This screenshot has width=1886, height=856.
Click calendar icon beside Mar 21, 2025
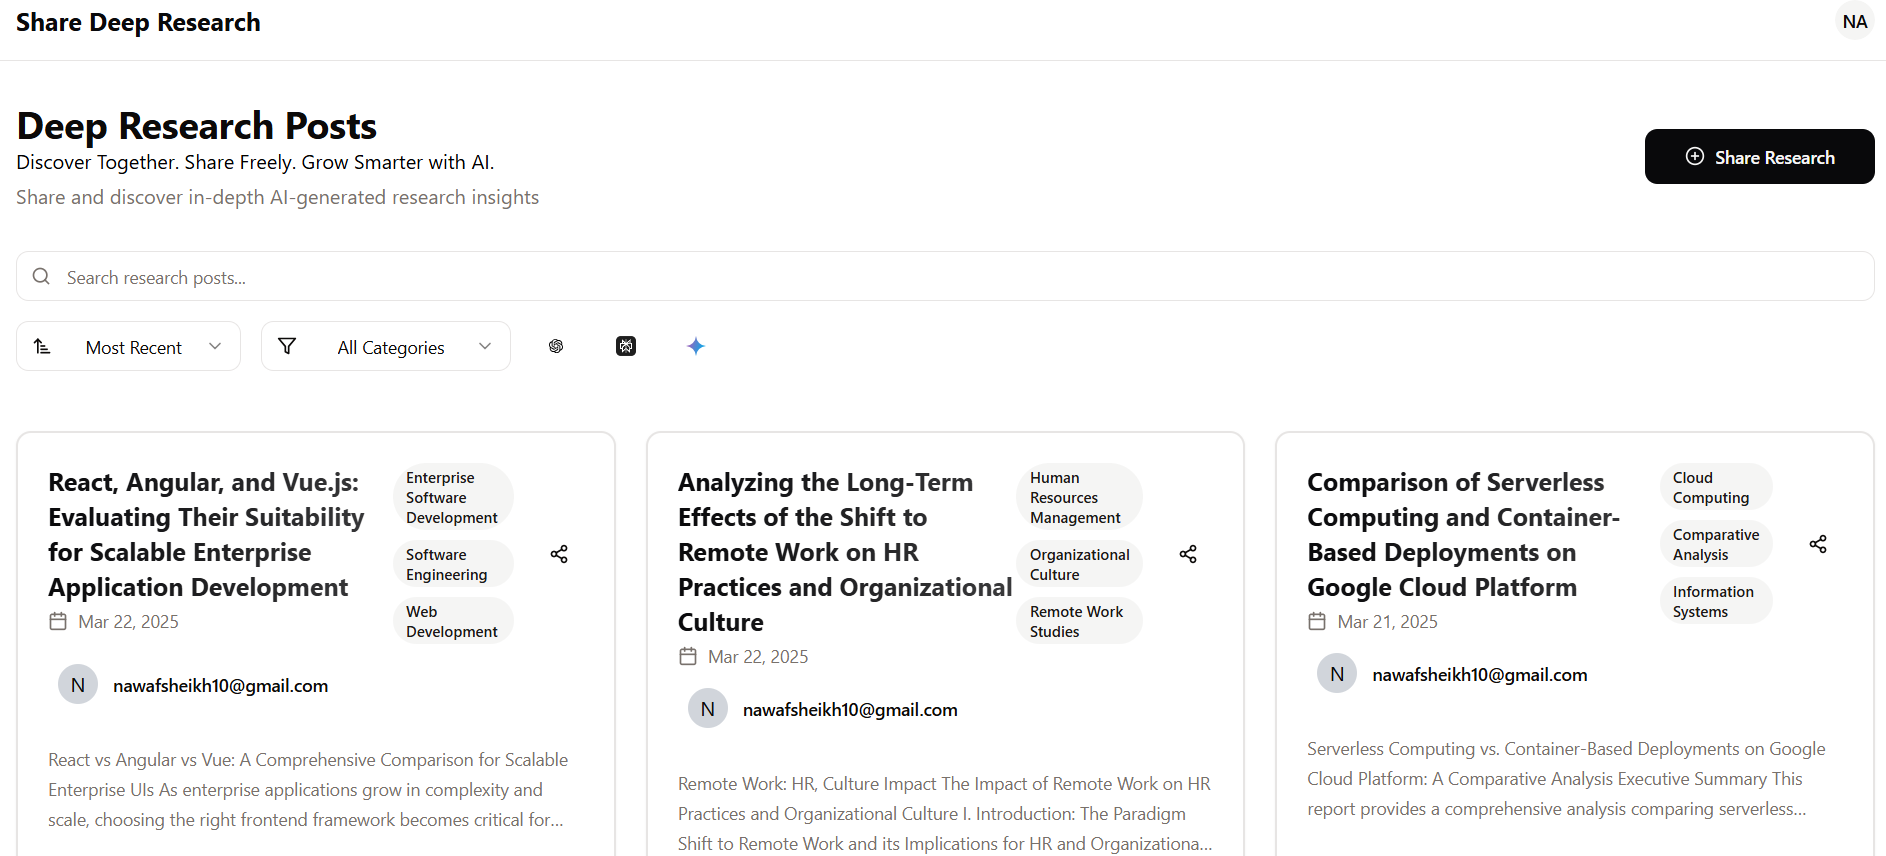1317,621
